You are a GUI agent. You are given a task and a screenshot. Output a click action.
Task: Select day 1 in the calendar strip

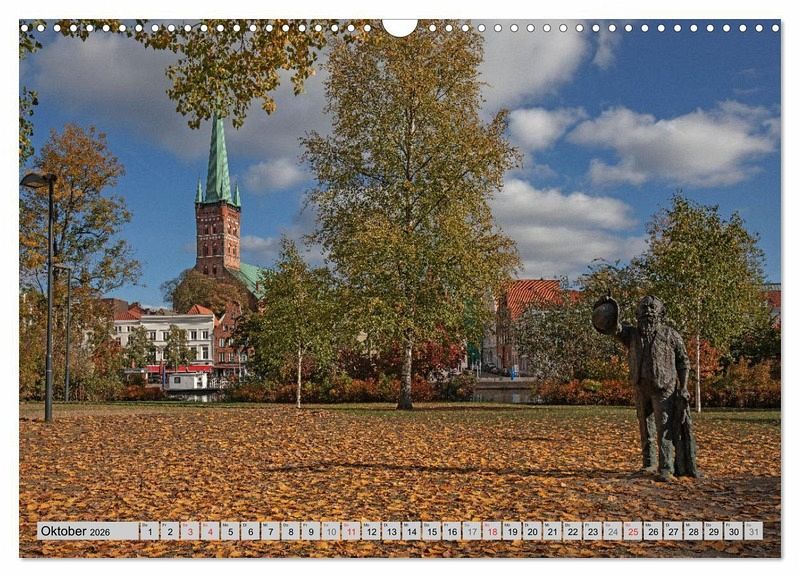149,531
